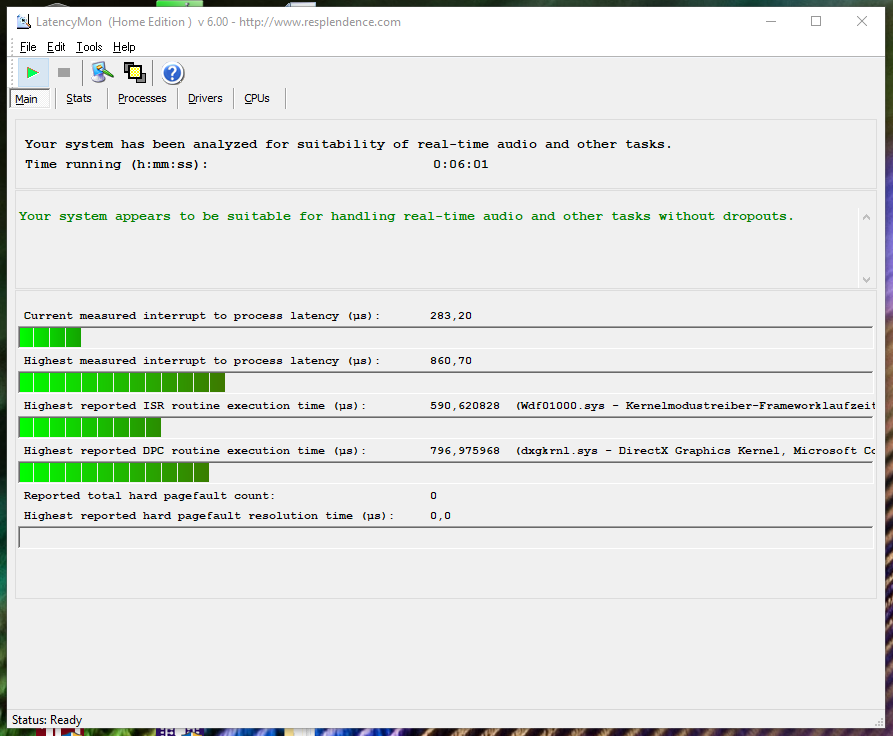Switch to the Main tab

(x=27, y=99)
